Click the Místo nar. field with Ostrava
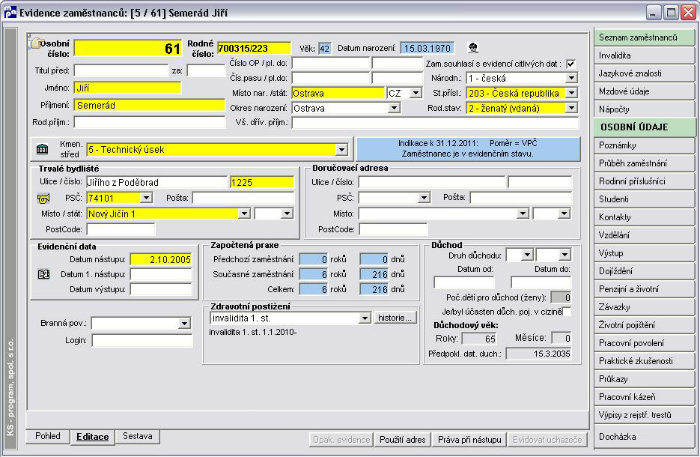 [x=338, y=93]
